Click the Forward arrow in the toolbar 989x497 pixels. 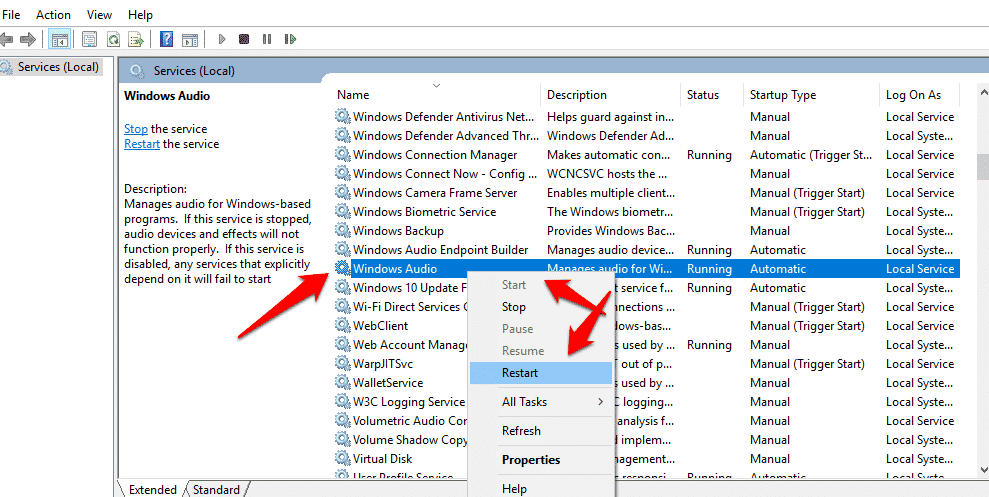coord(27,39)
